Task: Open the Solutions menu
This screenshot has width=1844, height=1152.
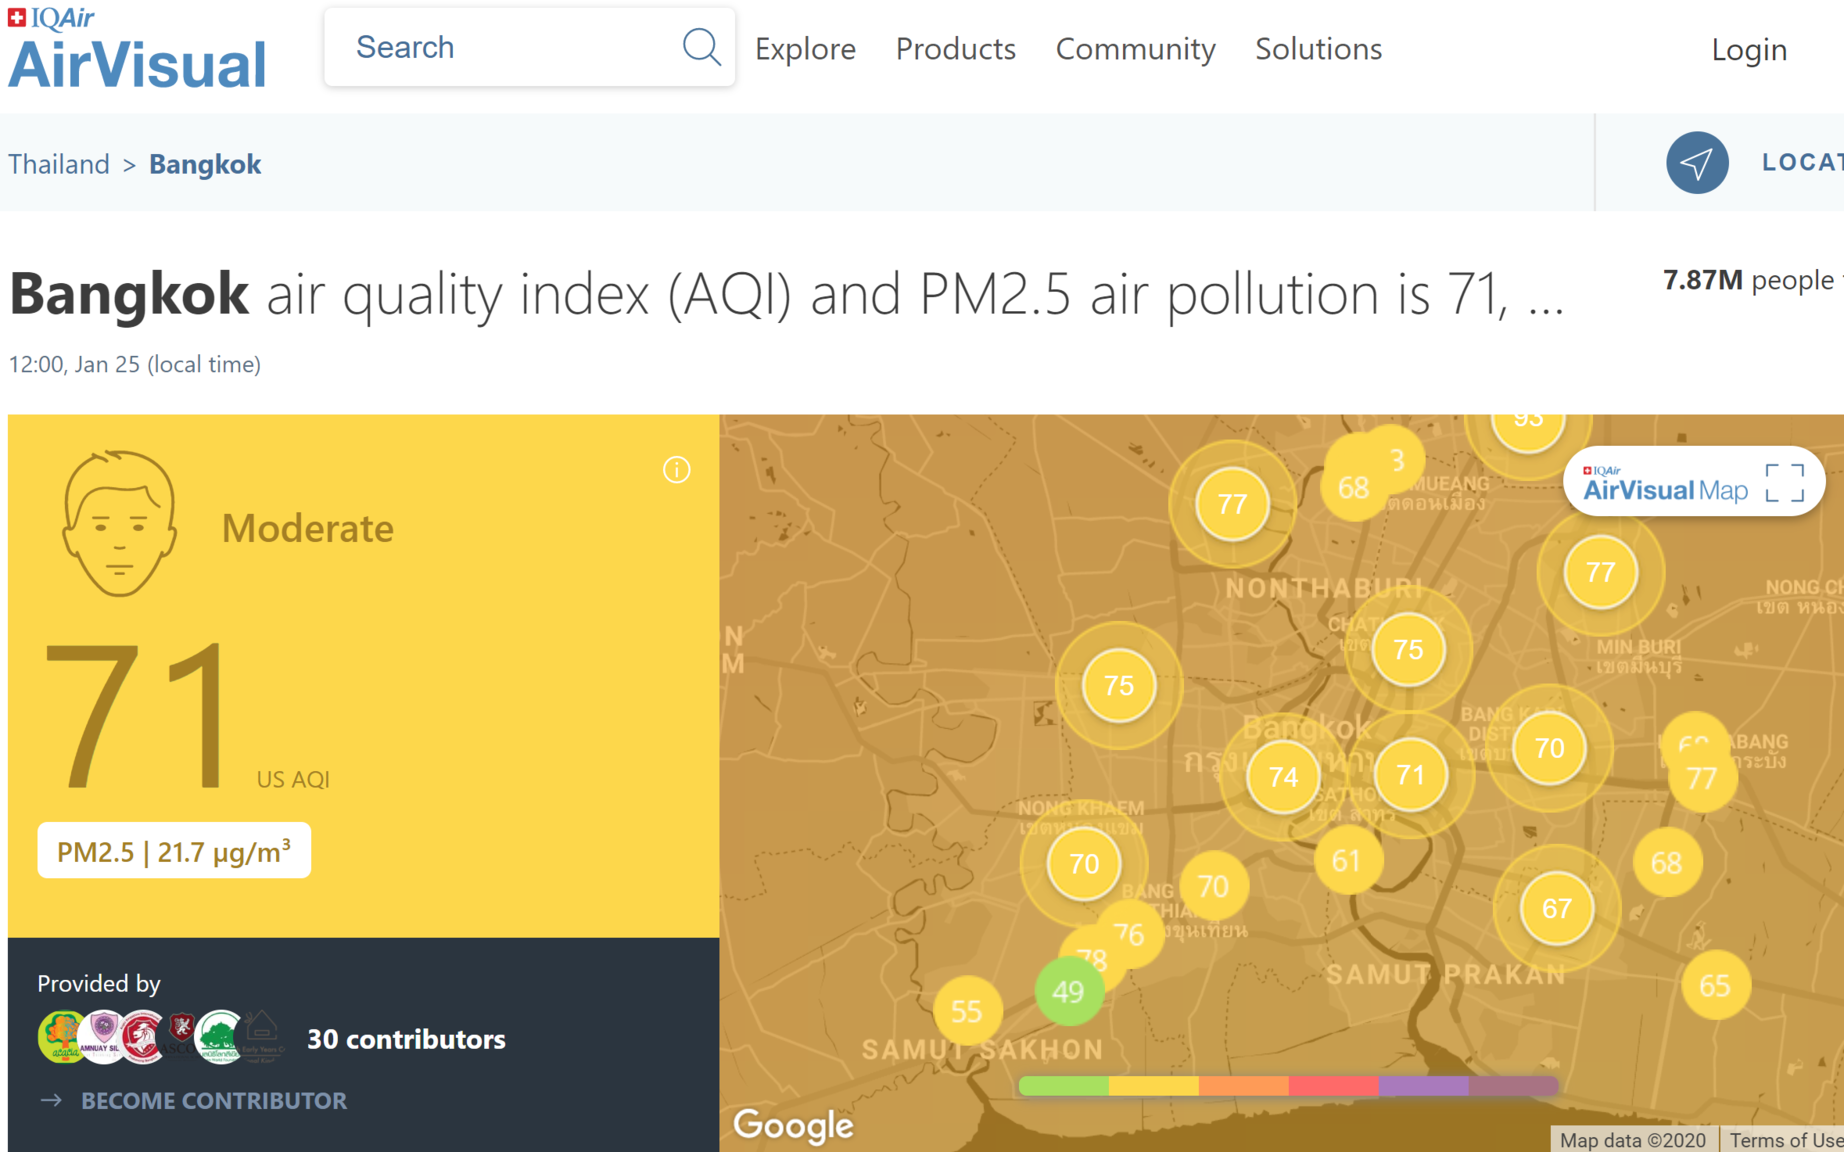Action: click(x=1318, y=49)
